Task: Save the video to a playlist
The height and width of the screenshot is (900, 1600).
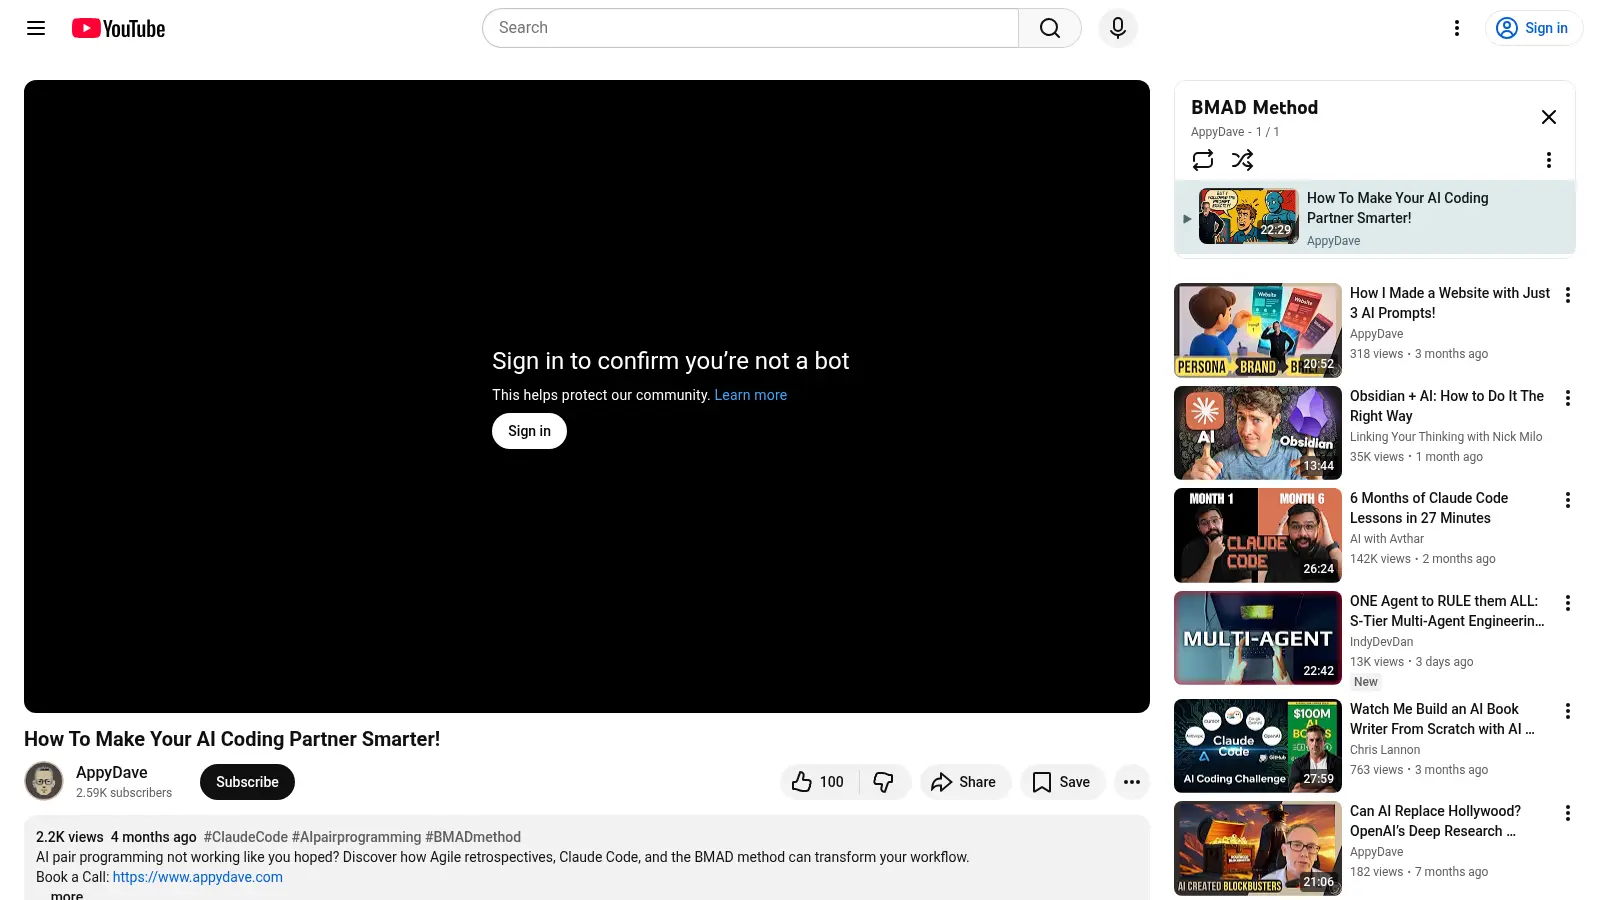Action: tap(1062, 782)
